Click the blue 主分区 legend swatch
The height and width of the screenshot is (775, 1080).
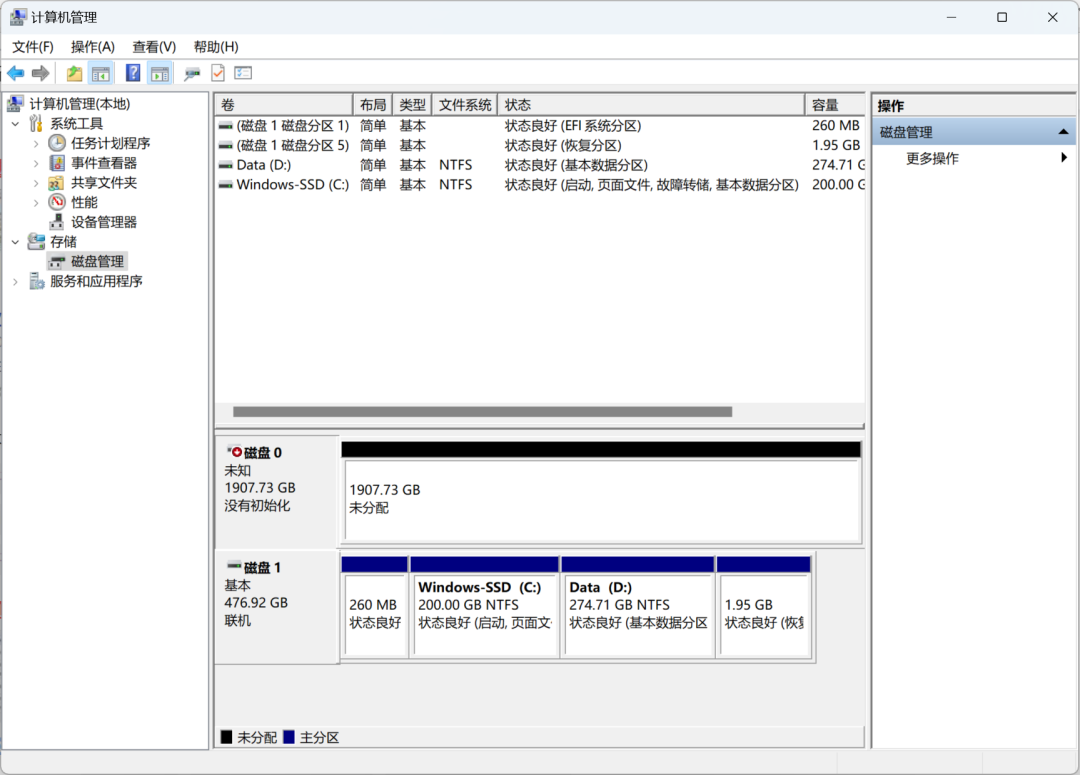pyautogui.click(x=289, y=737)
